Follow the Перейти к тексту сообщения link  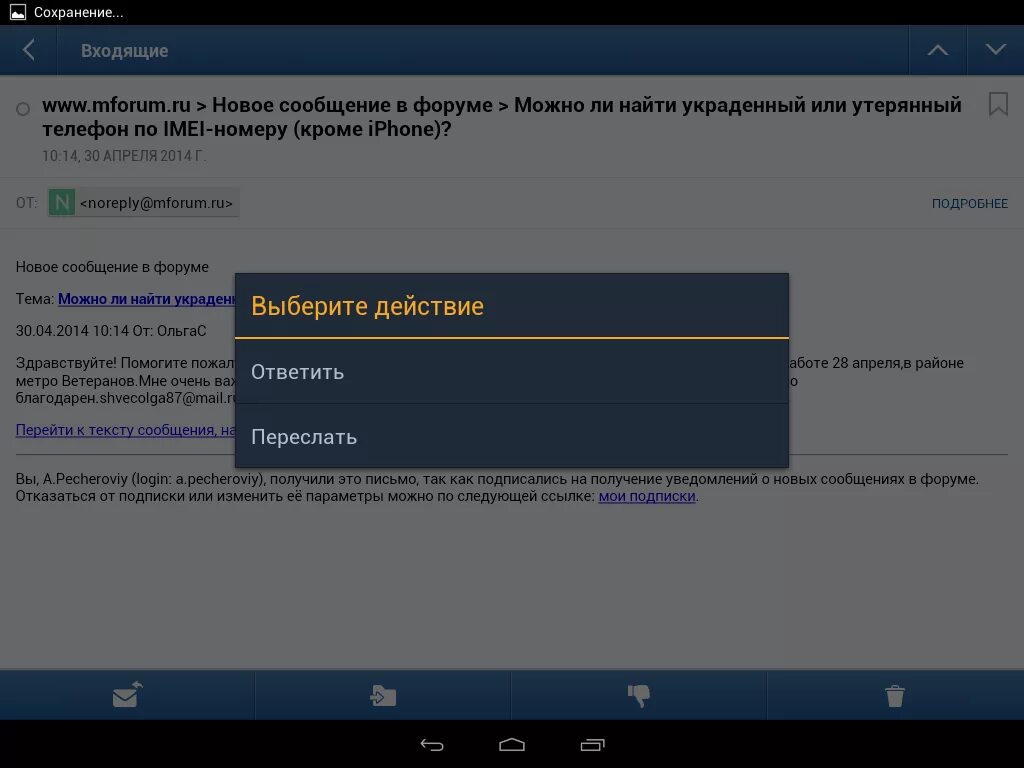[x=125, y=430]
